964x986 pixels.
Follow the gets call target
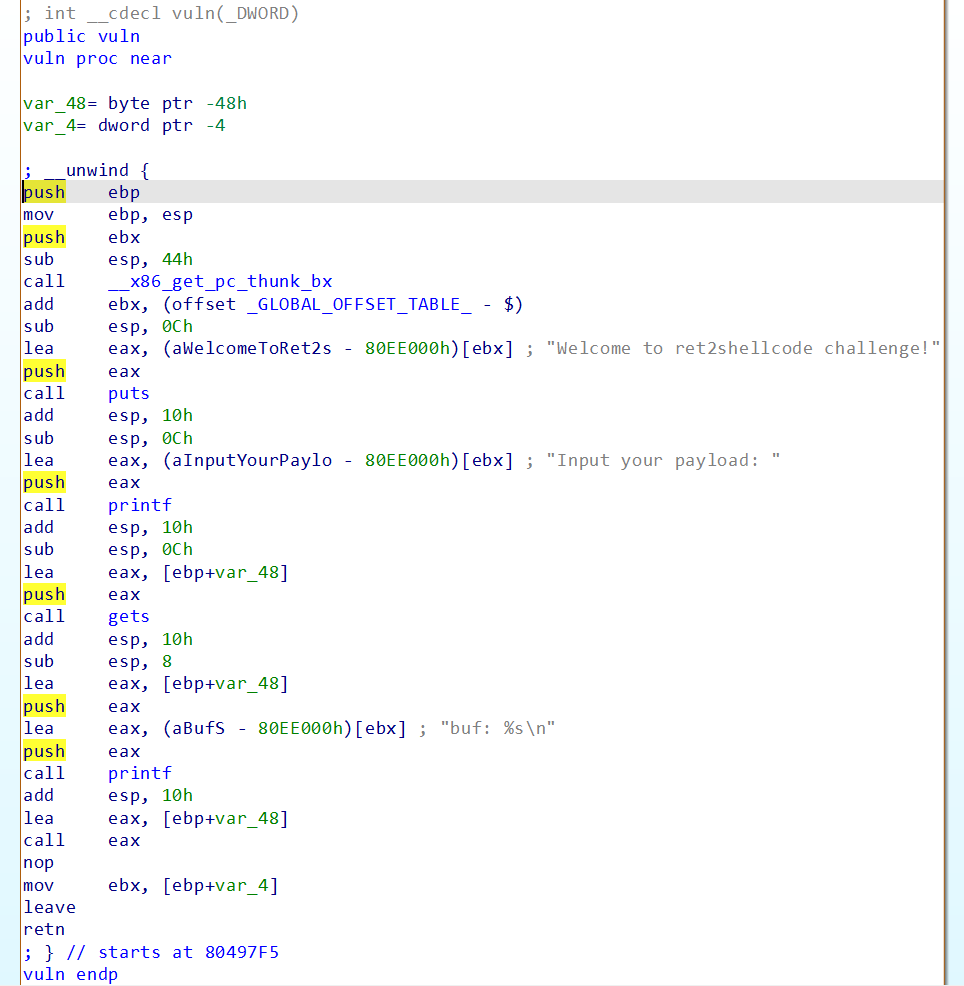[128, 617]
